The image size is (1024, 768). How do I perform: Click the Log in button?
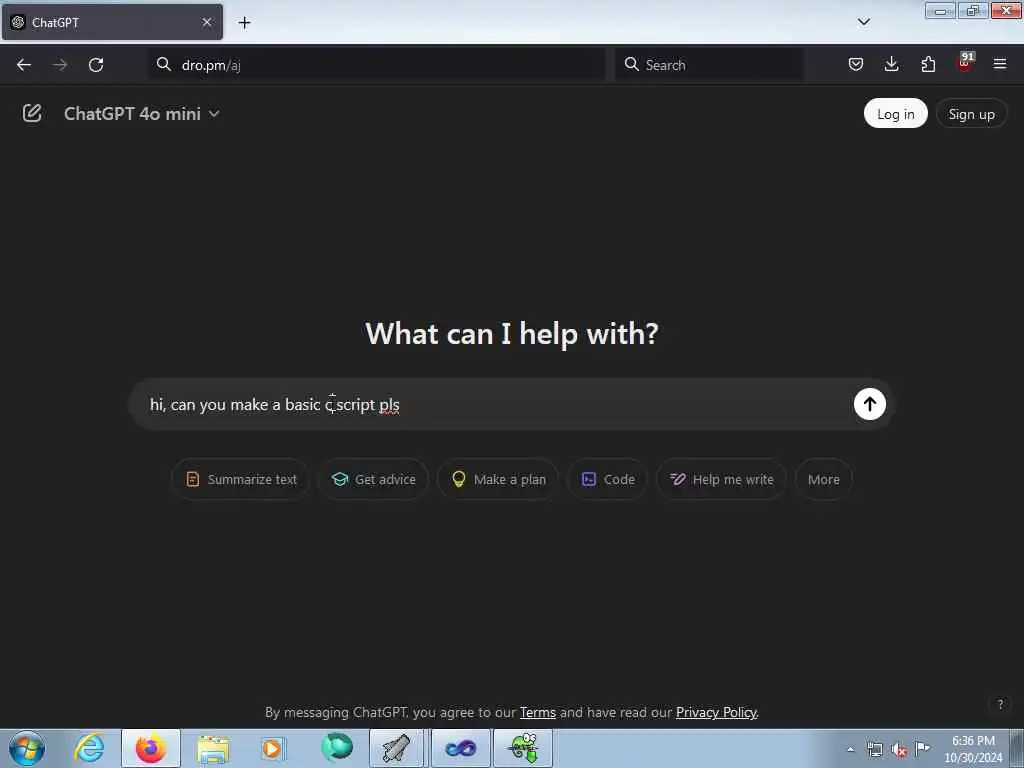895,114
